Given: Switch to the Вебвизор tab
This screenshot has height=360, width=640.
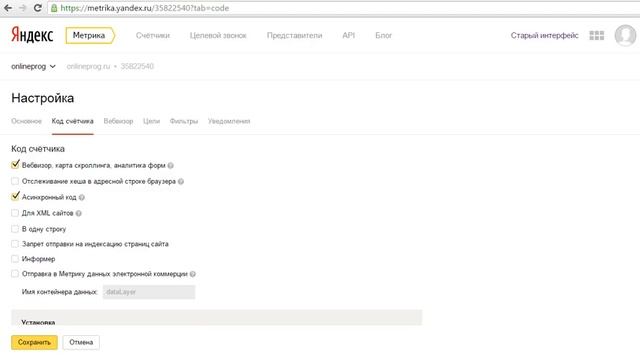Looking at the screenshot, I should coord(118,121).
